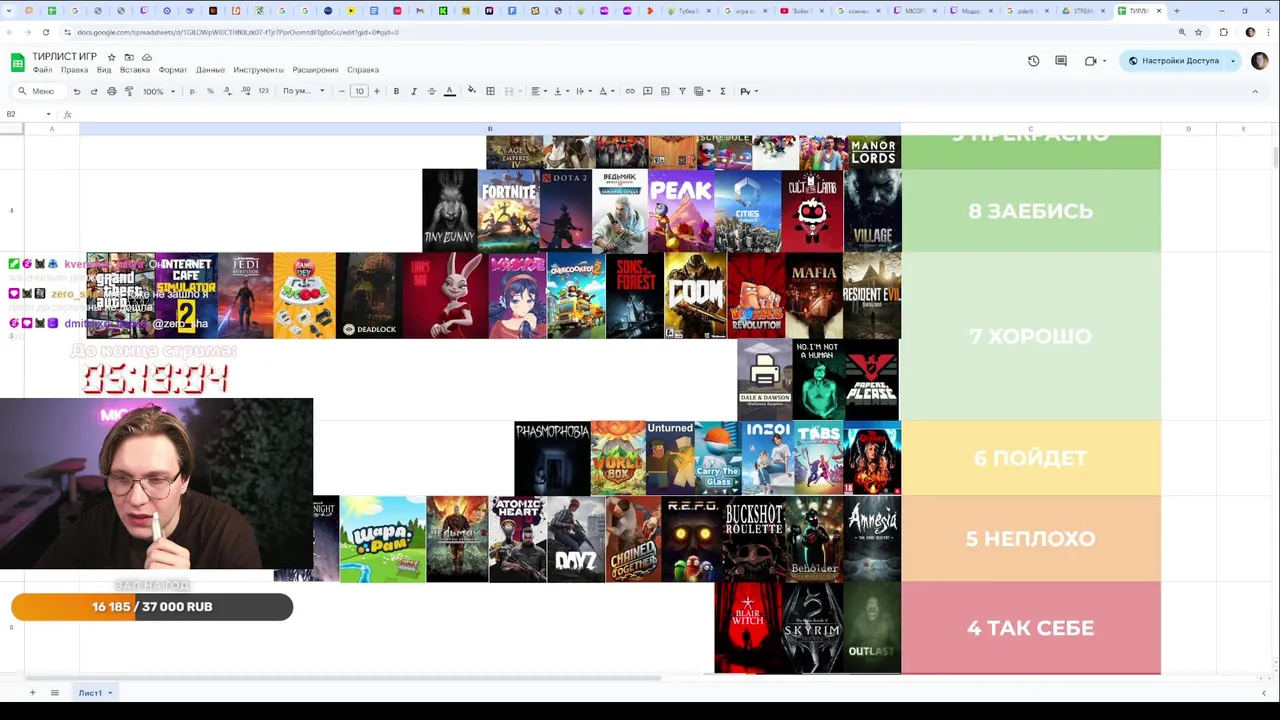Undo the last action in toolbar
Image resolution: width=1280 pixels, height=720 pixels.
77,91
